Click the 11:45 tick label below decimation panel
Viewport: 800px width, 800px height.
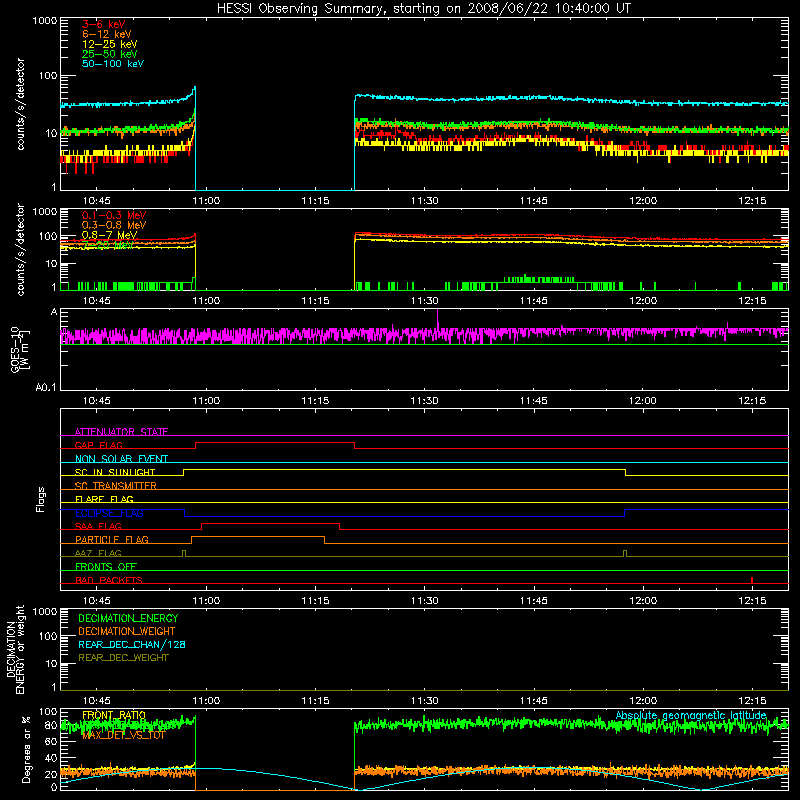(x=534, y=701)
